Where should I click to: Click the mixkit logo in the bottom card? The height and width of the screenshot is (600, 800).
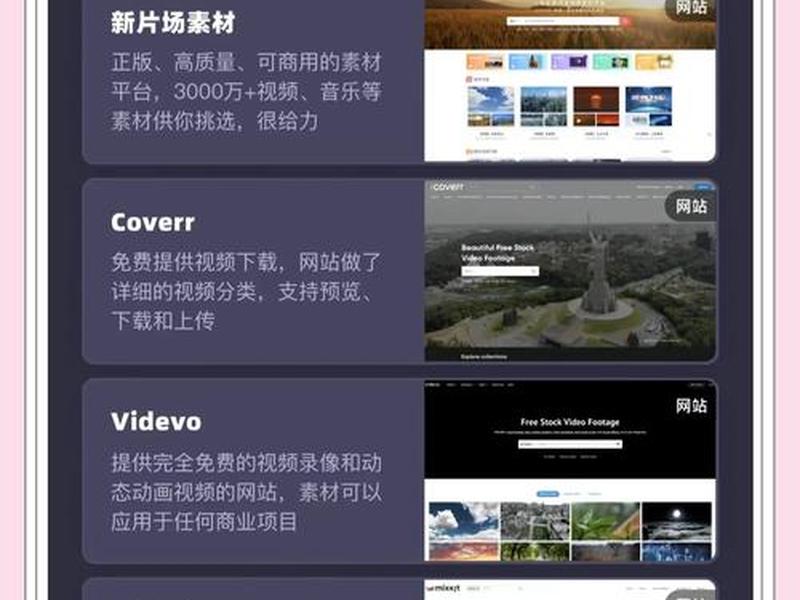click(x=444, y=588)
